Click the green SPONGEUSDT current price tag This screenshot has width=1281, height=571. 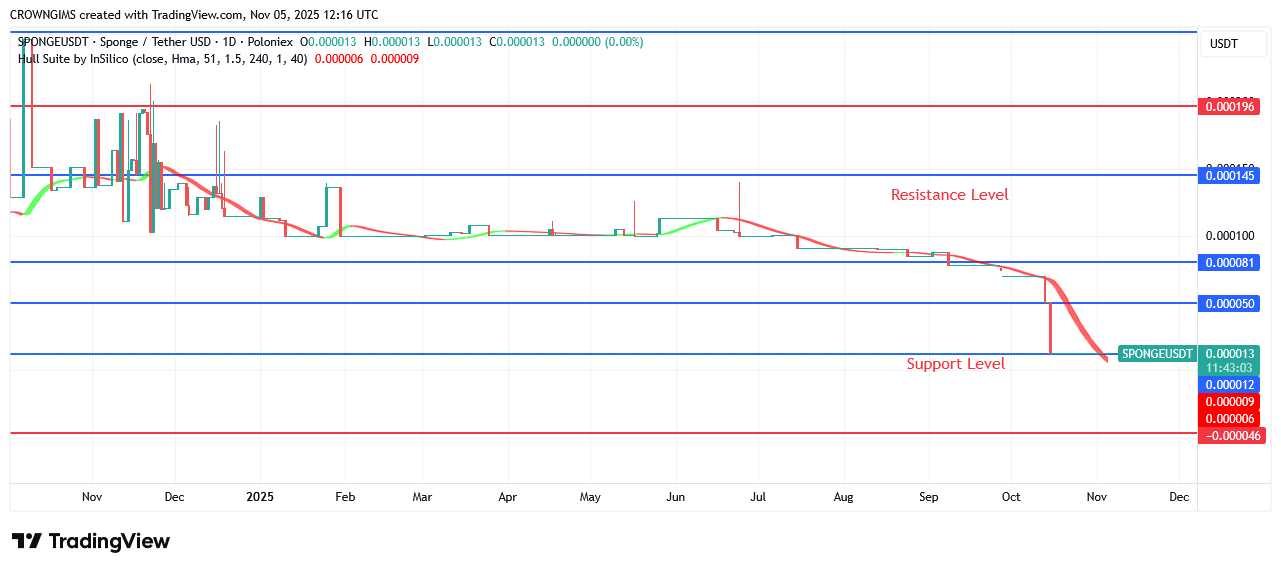pyautogui.click(x=1157, y=354)
